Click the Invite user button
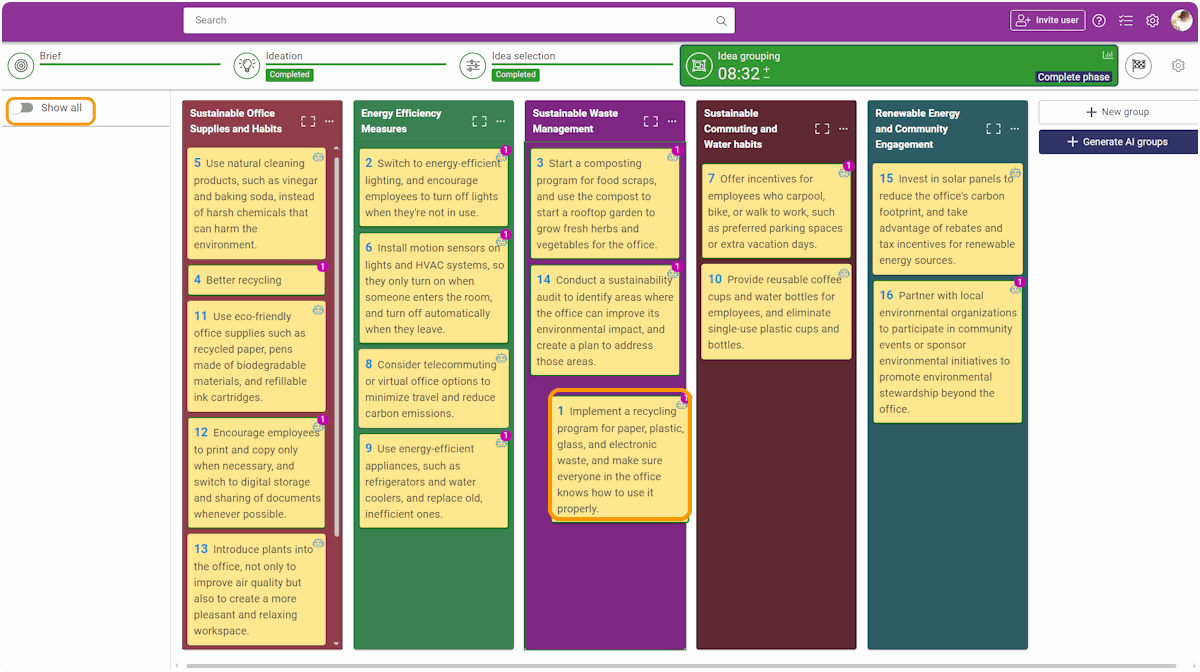Screen dimensions: 1200x672 (x=1047, y=20)
